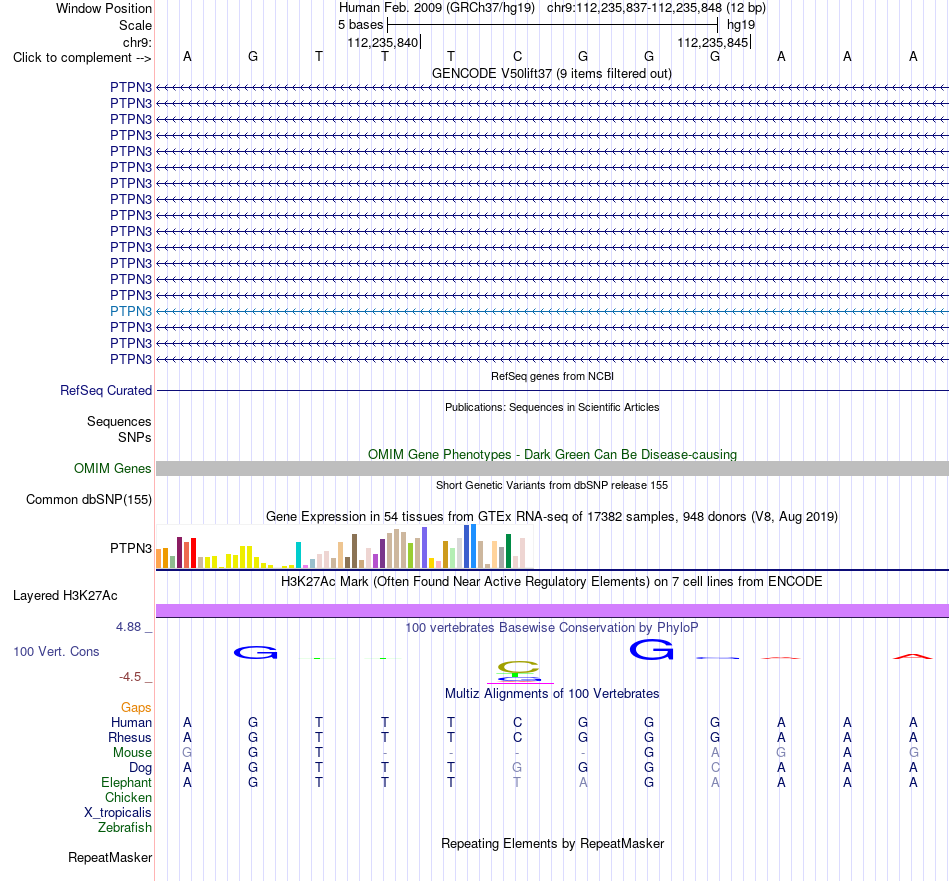Open the Layered H3K27Ac track label

(x=65, y=596)
